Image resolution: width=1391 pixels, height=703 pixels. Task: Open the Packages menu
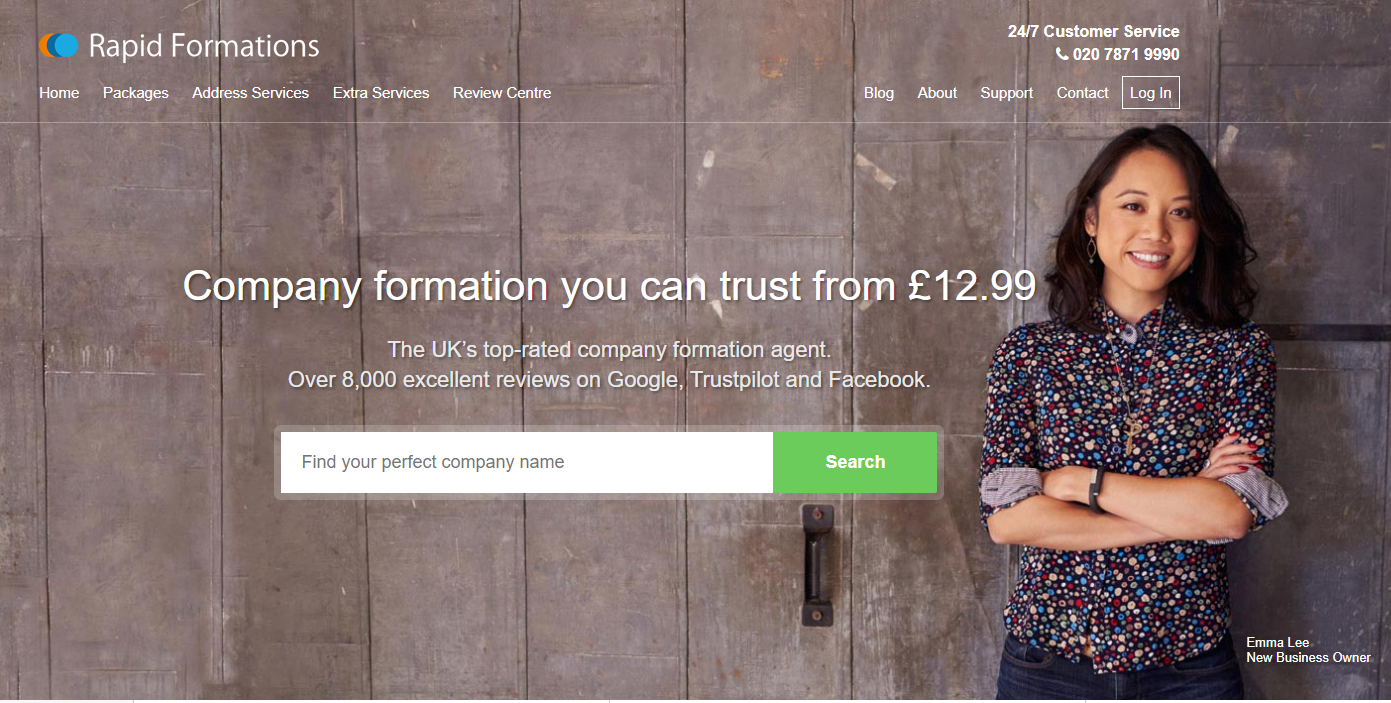click(136, 93)
